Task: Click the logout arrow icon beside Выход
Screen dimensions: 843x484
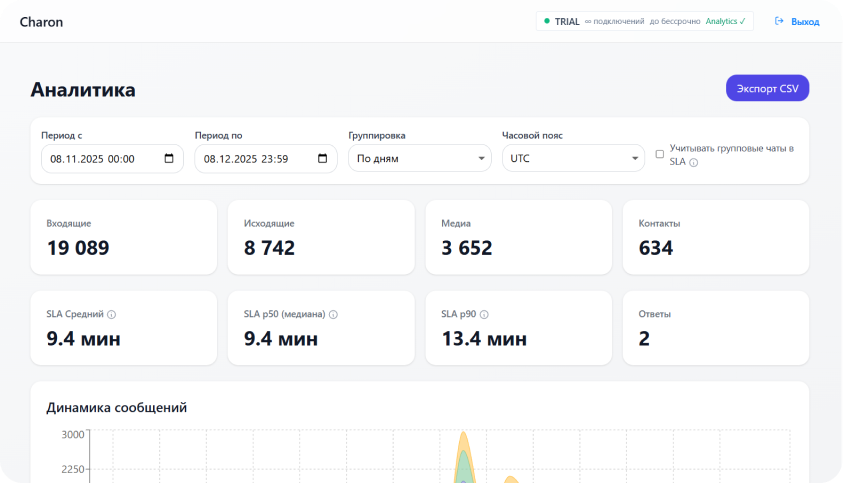Action: (779, 21)
